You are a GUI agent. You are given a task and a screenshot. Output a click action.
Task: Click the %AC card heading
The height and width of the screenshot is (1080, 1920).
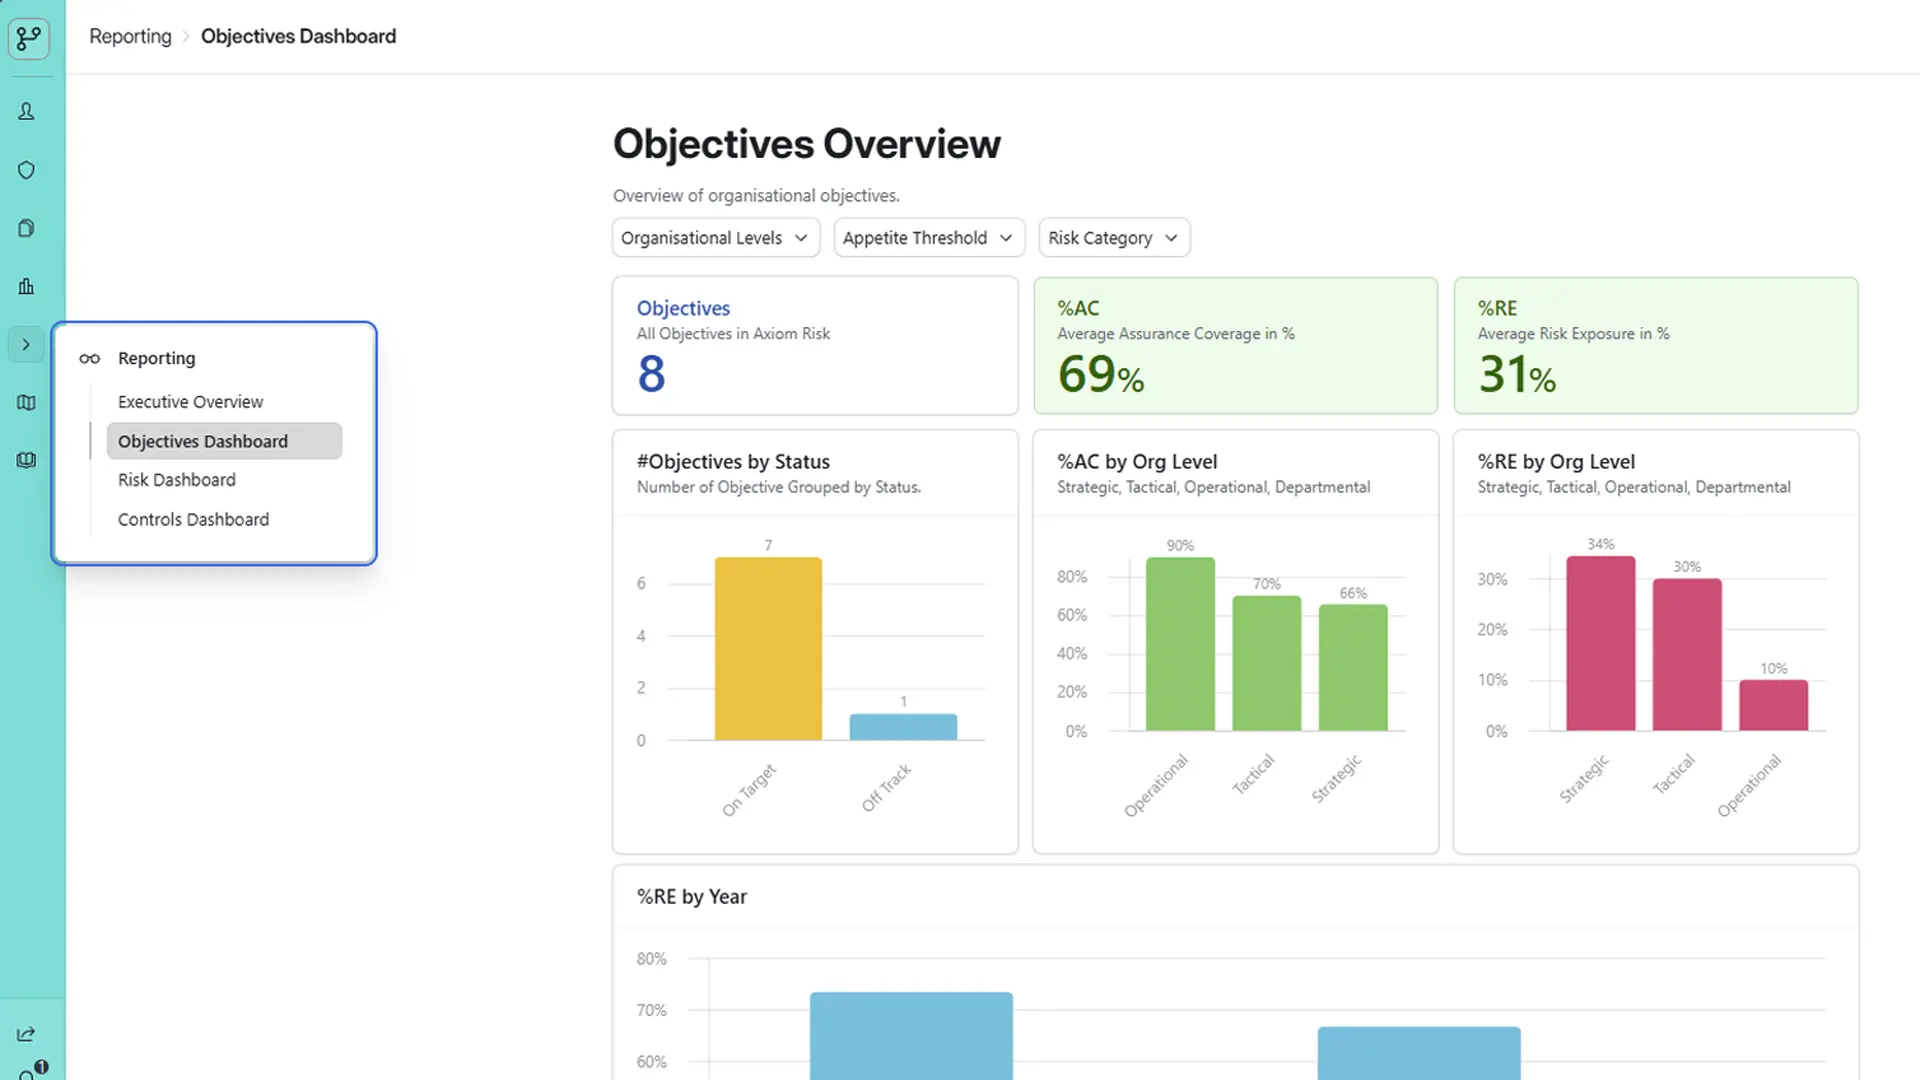click(1078, 308)
